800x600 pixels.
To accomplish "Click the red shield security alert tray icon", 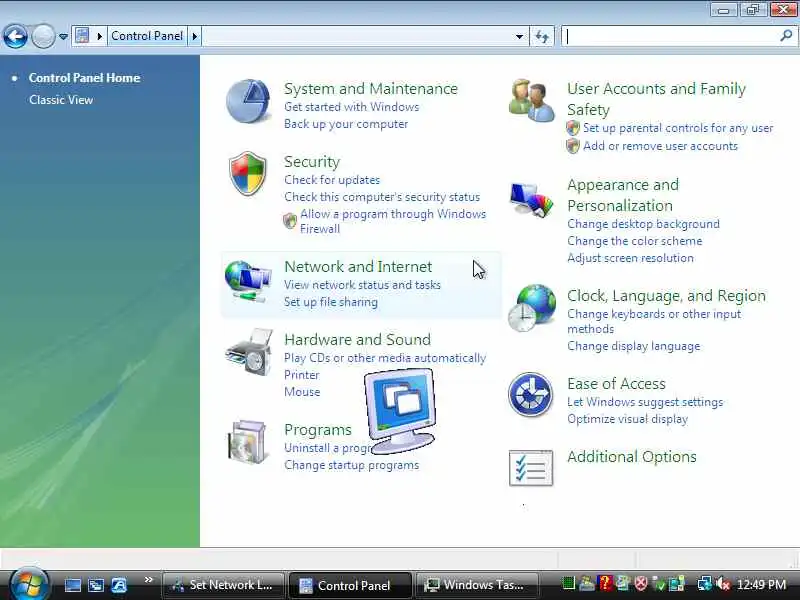I will pos(641,583).
